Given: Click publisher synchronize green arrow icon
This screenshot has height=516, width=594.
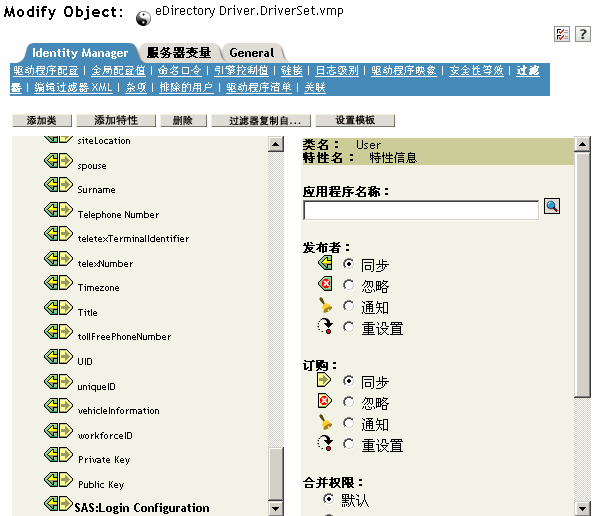Looking at the screenshot, I should [325, 263].
